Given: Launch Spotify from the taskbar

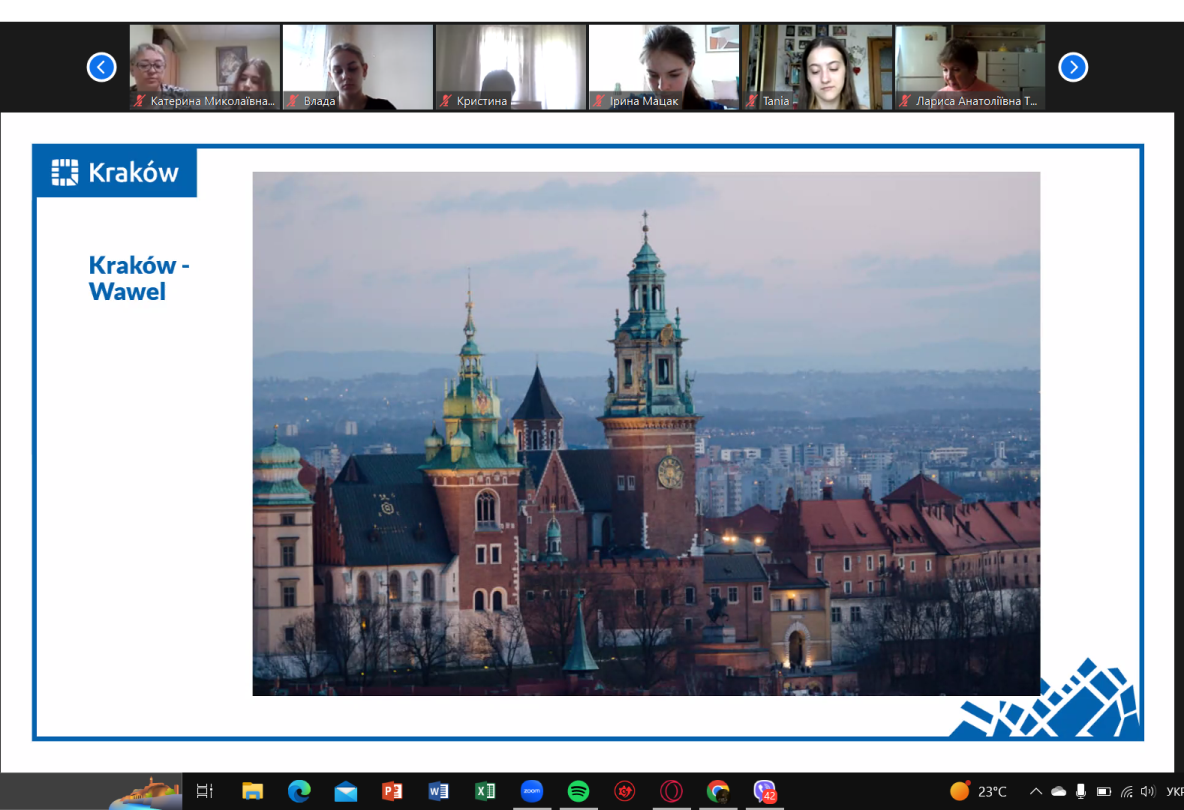Looking at the screenshot, I should pos(578,791).
